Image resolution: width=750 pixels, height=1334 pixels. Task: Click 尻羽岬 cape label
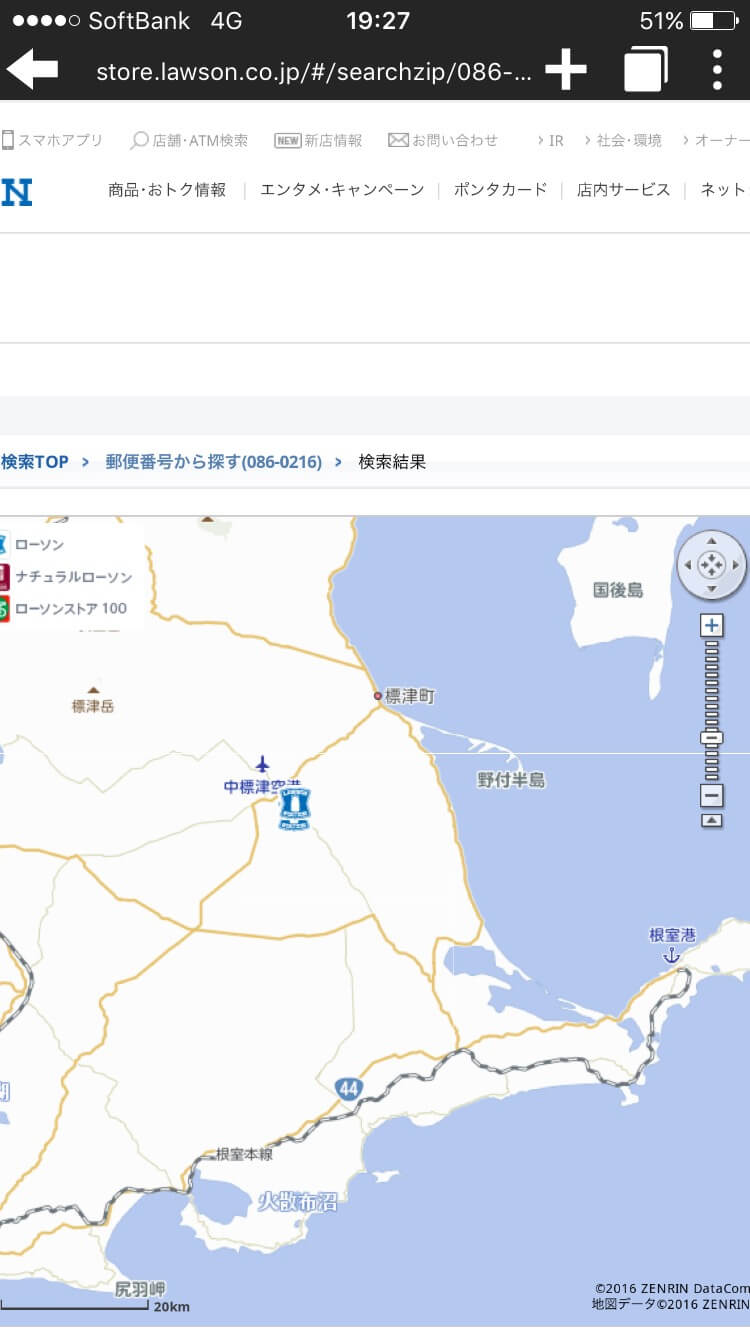pyautogui.click(x=139, y=1288)
